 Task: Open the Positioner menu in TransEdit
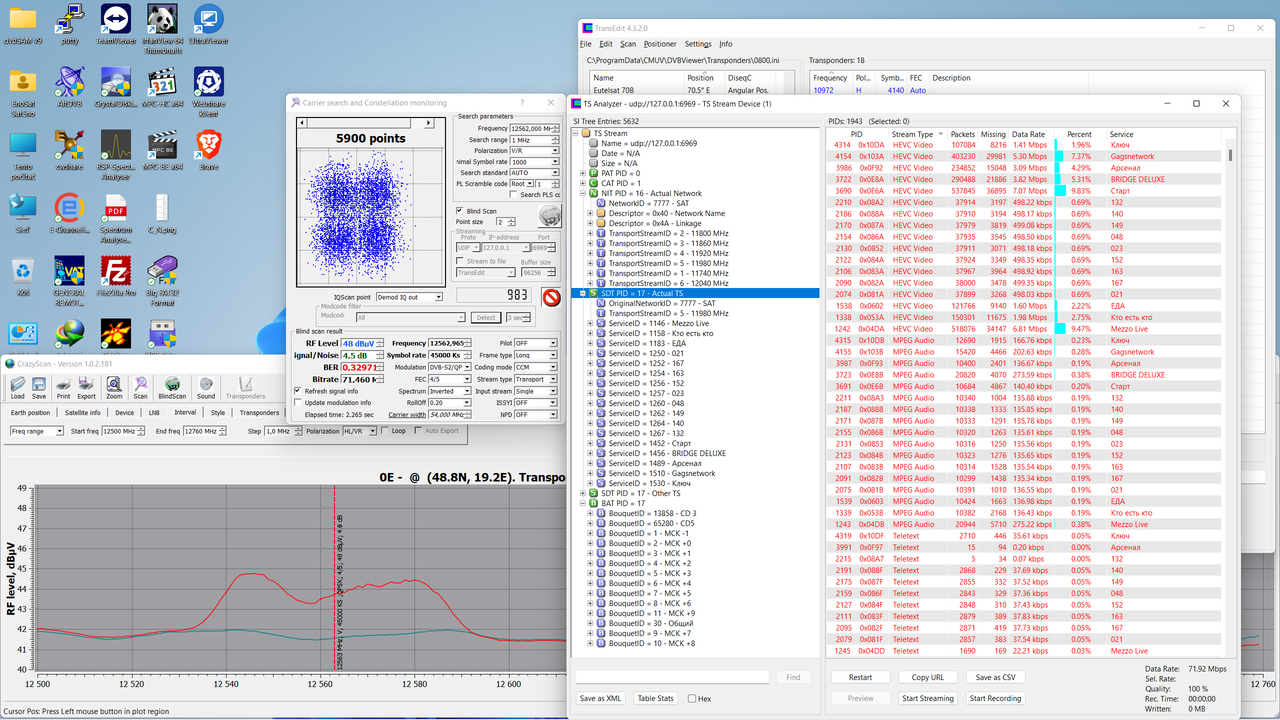(x=660, y=44)
